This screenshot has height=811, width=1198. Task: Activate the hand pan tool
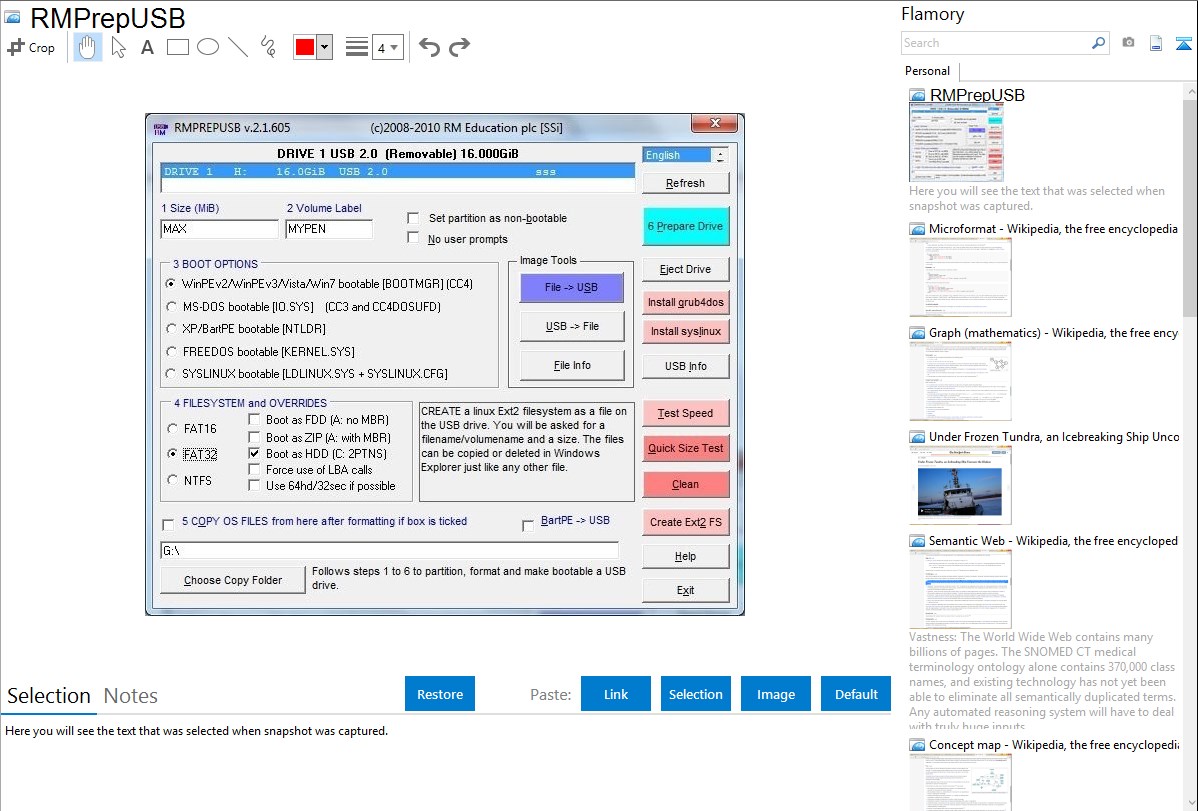click(88, 47)
